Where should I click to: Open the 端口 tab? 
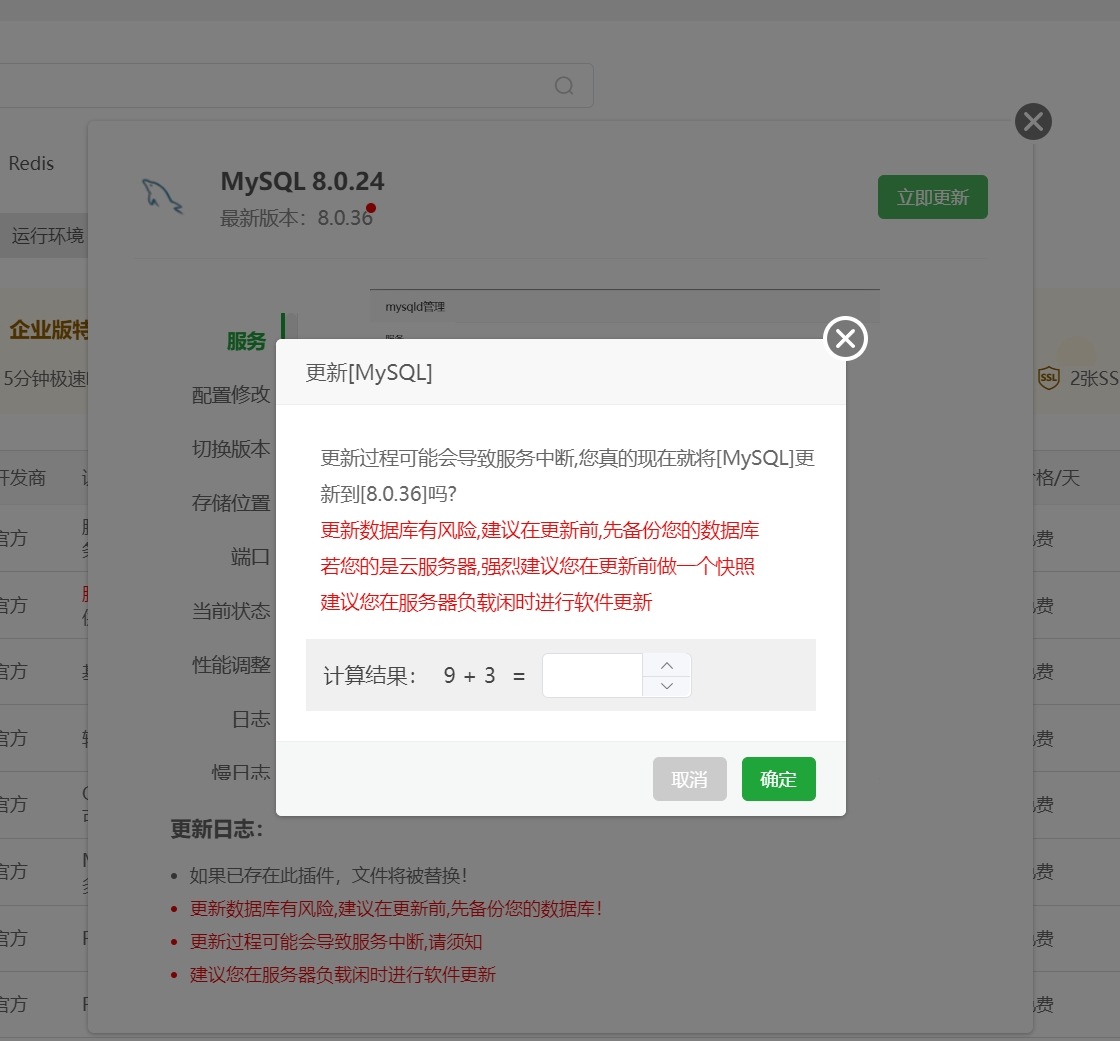pos(250,557)
